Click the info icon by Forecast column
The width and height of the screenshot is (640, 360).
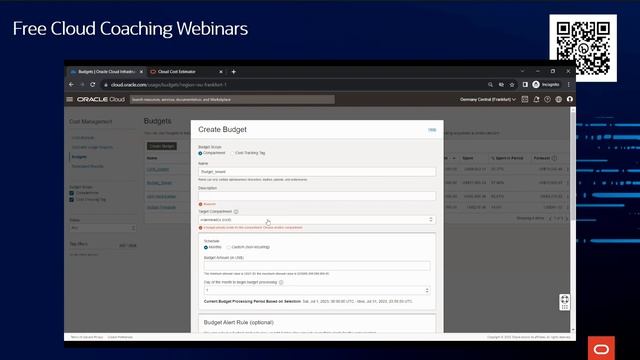tap(554, 158)
